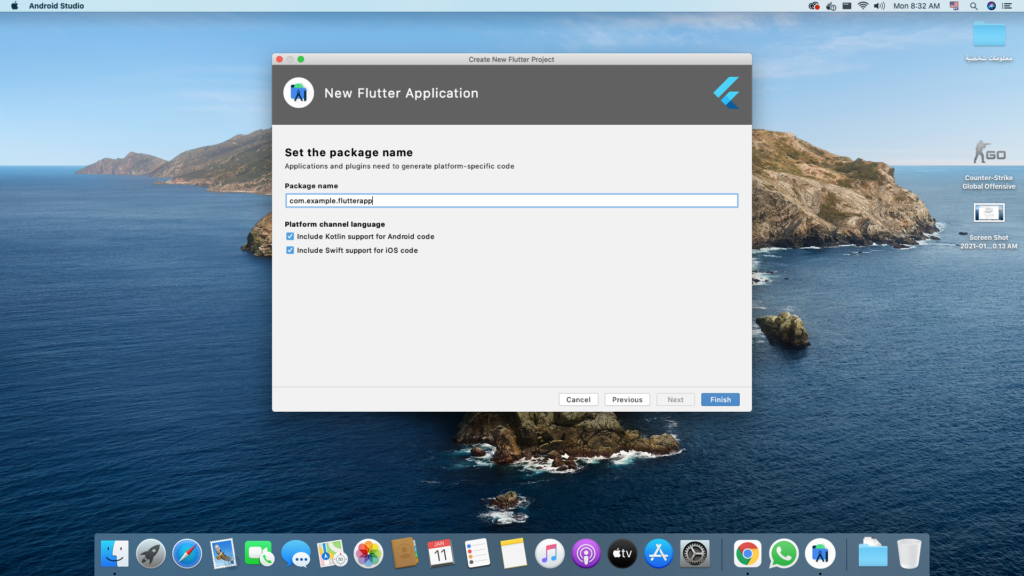Click the Android Studio icon in the dock
The width and height of the screenshot is (1024, 576).
[x=820, y=554]
